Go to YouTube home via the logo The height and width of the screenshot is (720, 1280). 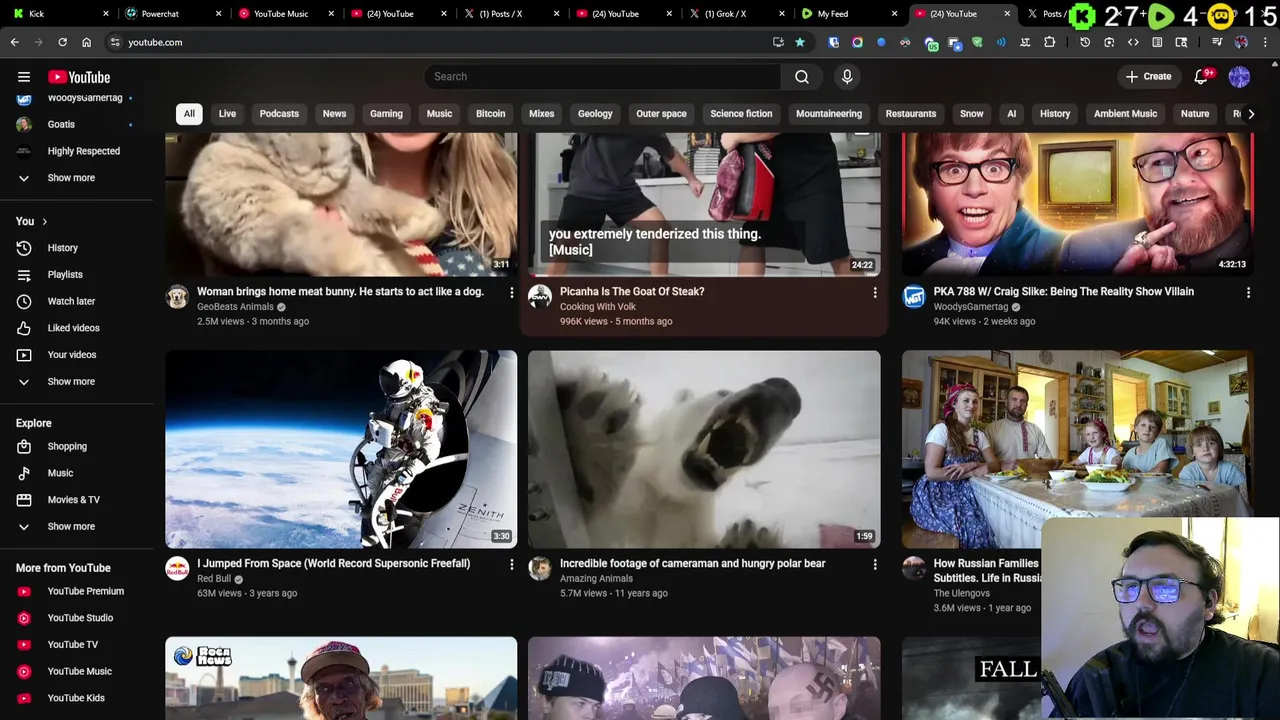[x=79, y=77]
